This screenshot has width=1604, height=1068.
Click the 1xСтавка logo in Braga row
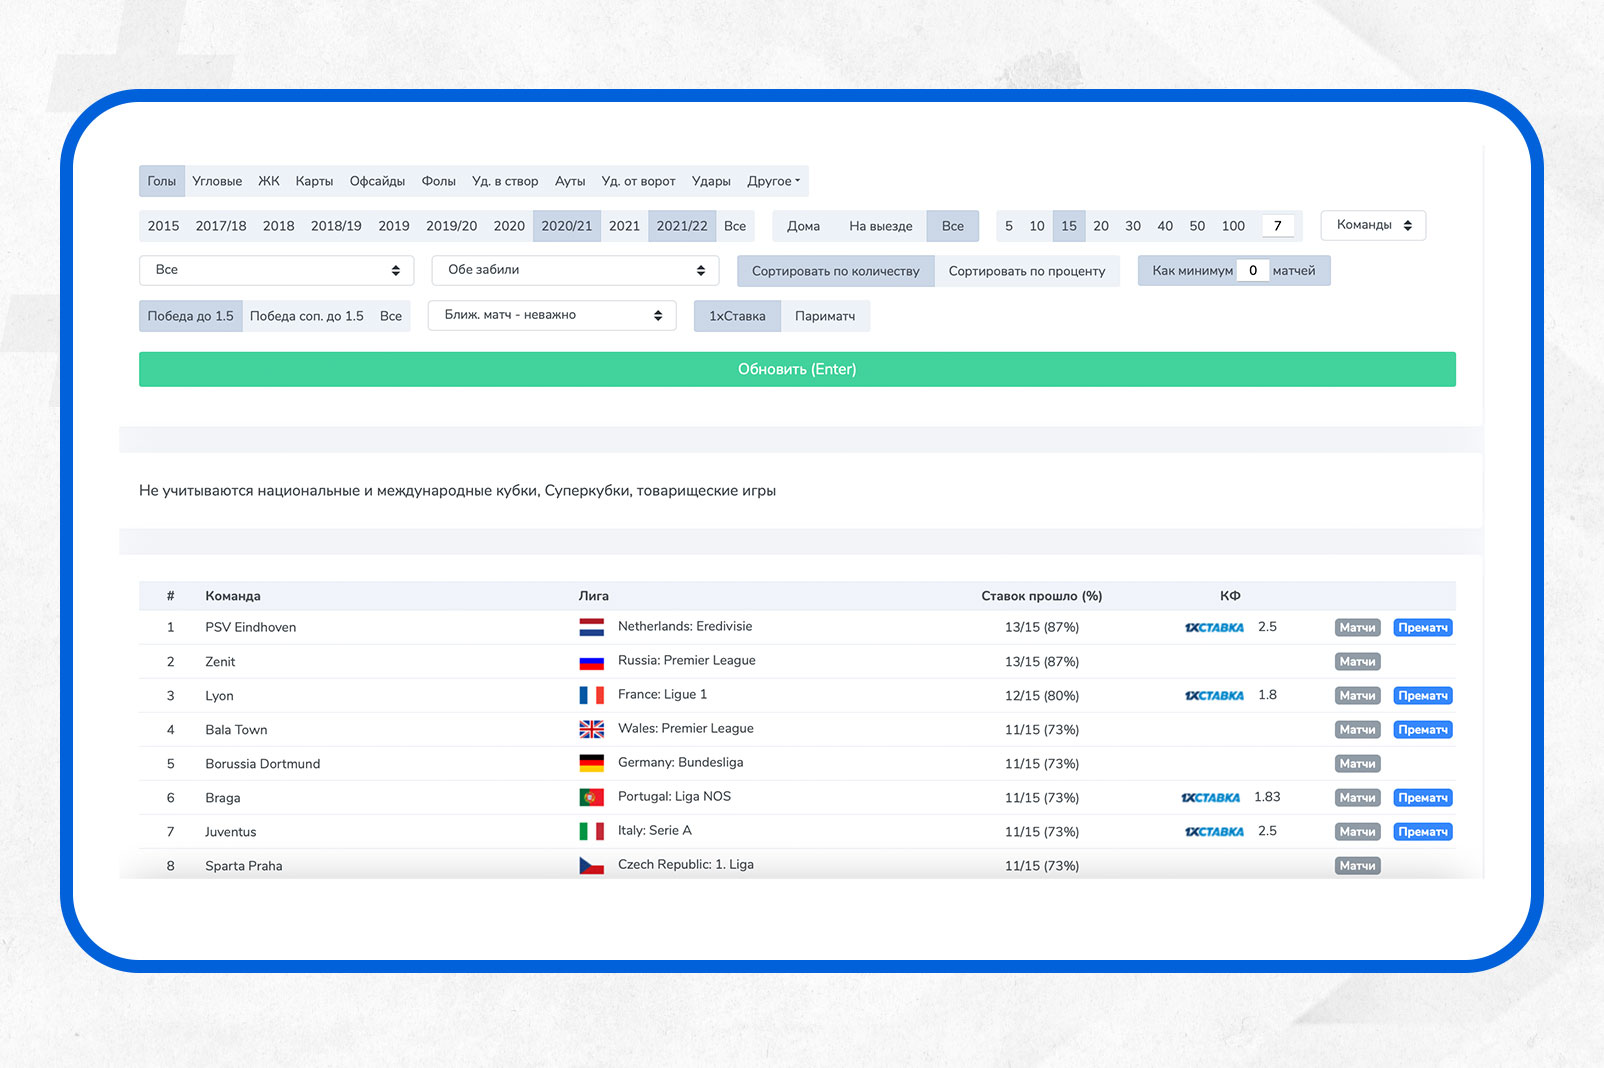(1210, 798)
